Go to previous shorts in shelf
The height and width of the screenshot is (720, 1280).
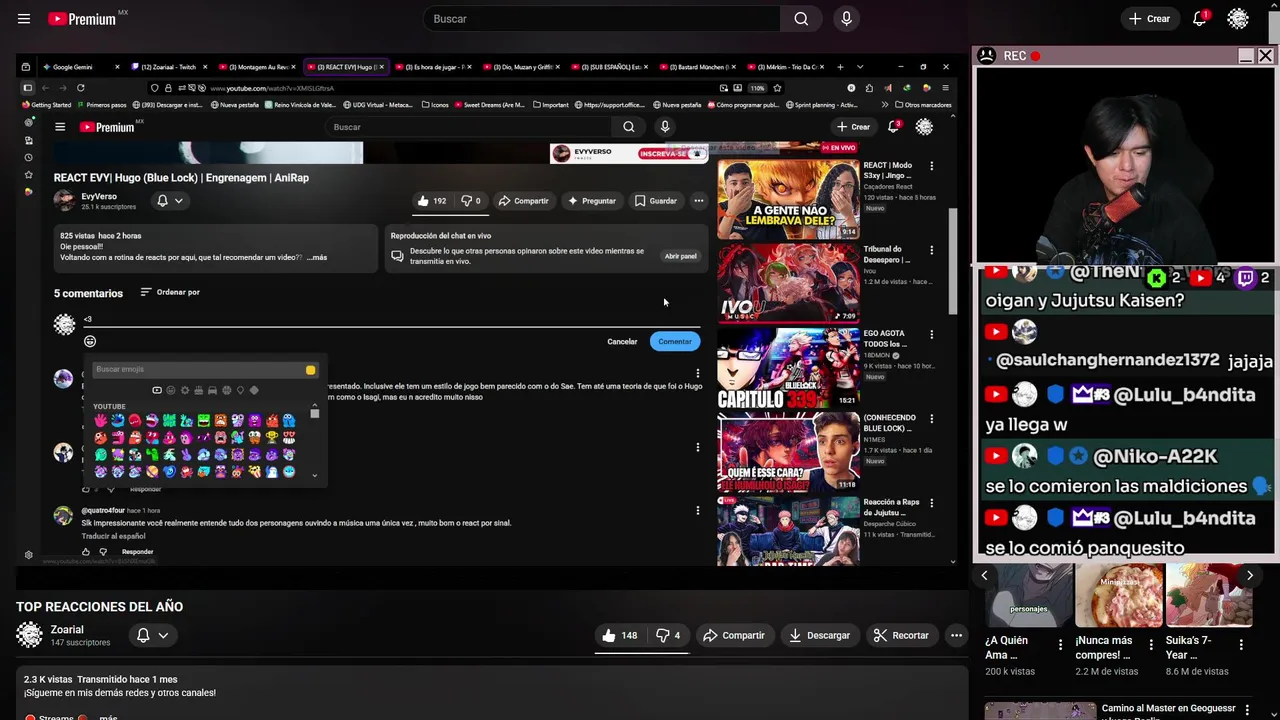click(984, 575)
